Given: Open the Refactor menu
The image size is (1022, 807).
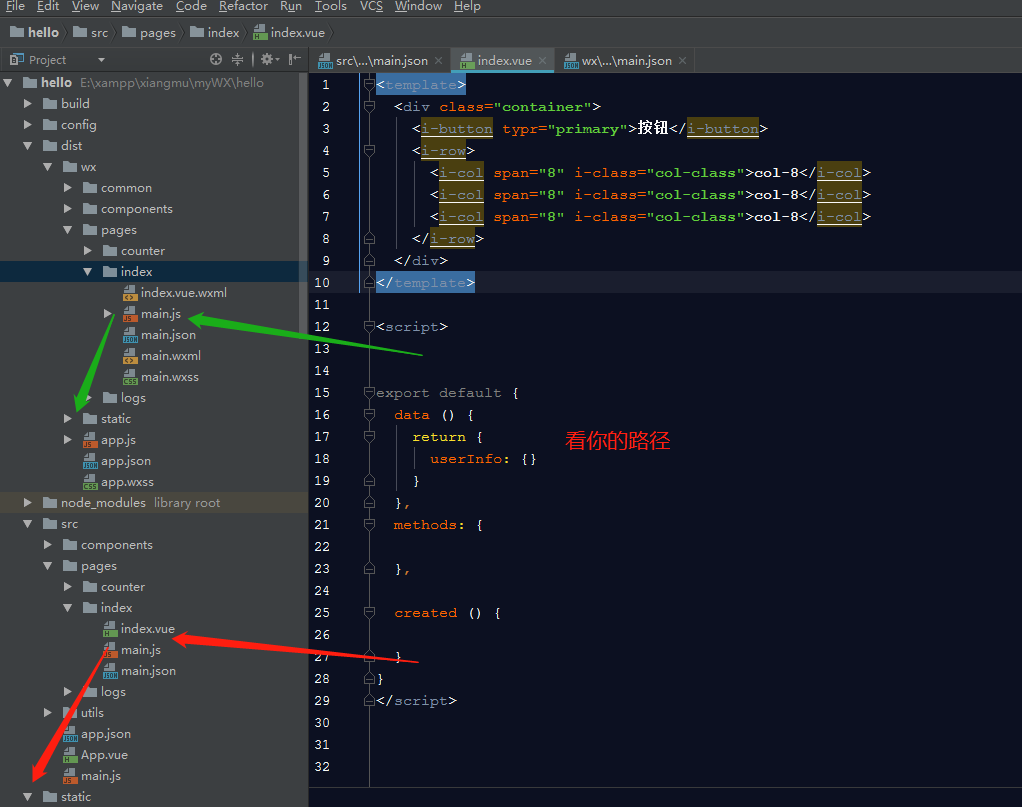Looking at the screenshot, I should [243, 7].
